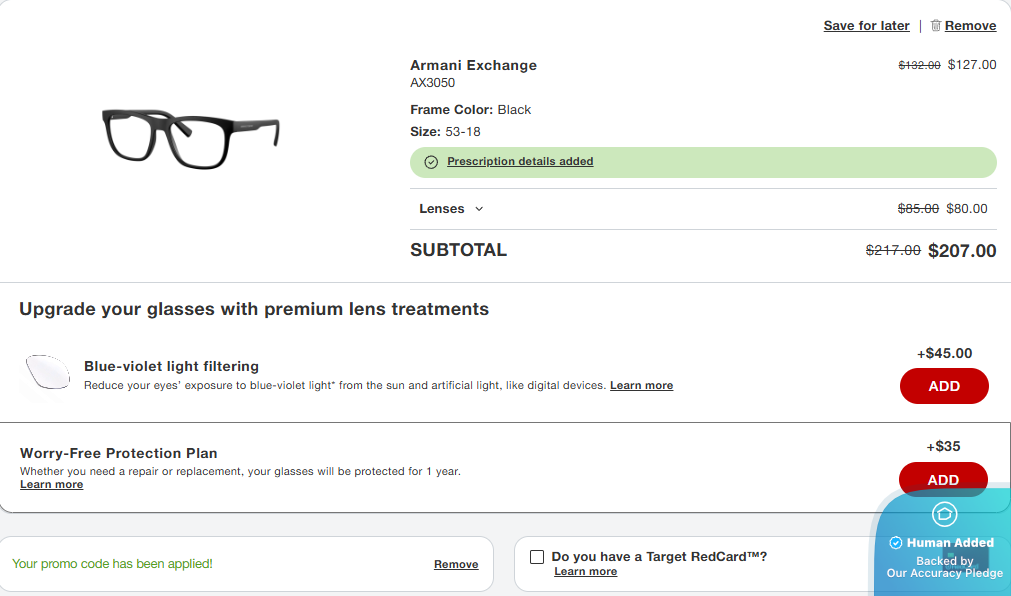Learn more about the Worry-Free Protection Plan
This screenshot has height=596, width=1011.
point(51,485)
